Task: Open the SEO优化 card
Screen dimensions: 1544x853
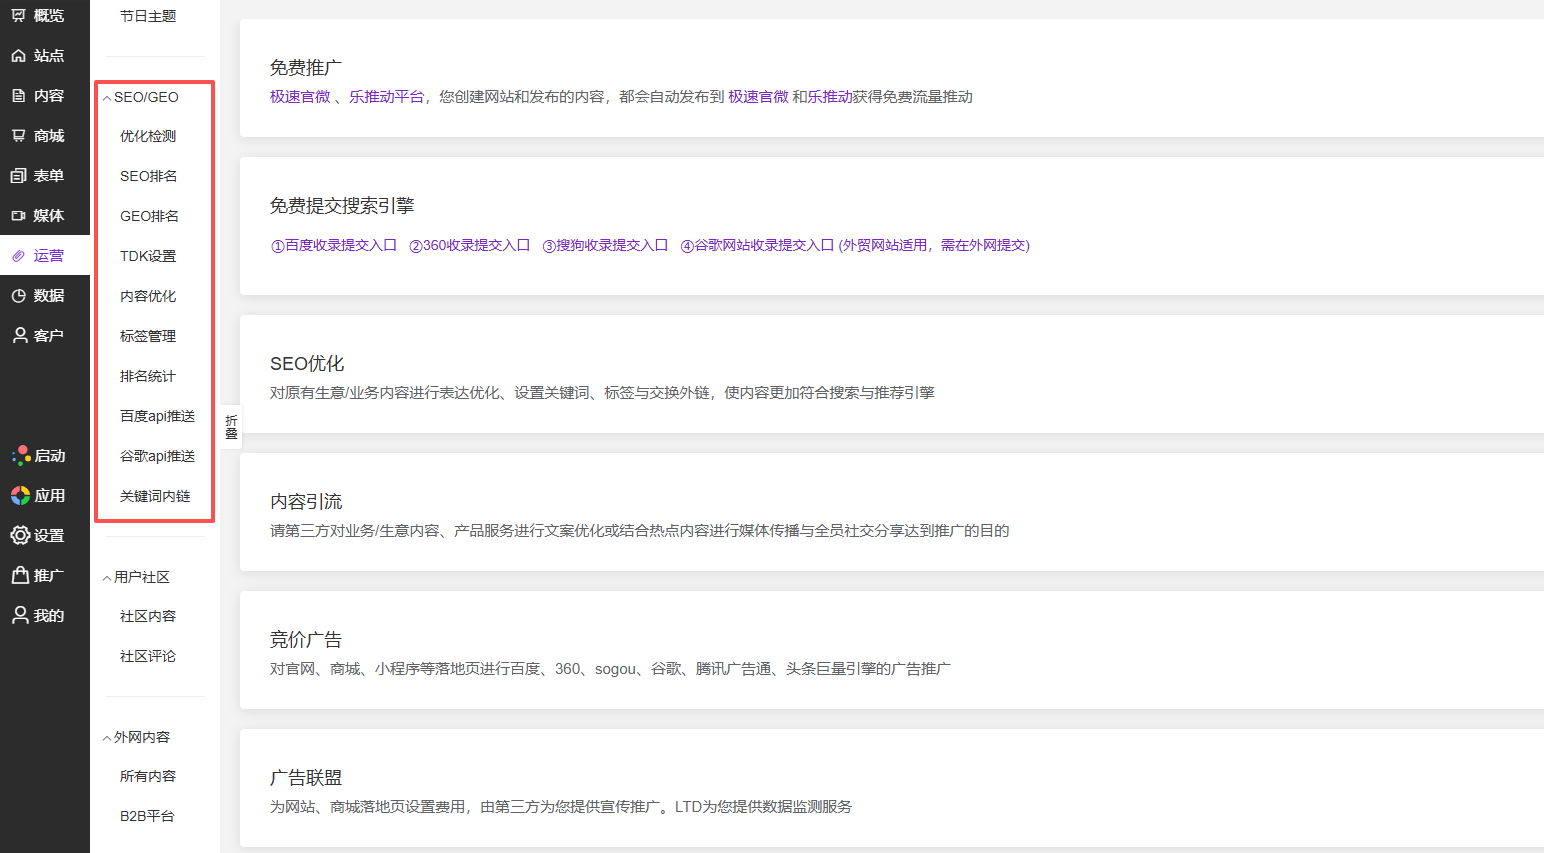Action: (x=892, y=375)
